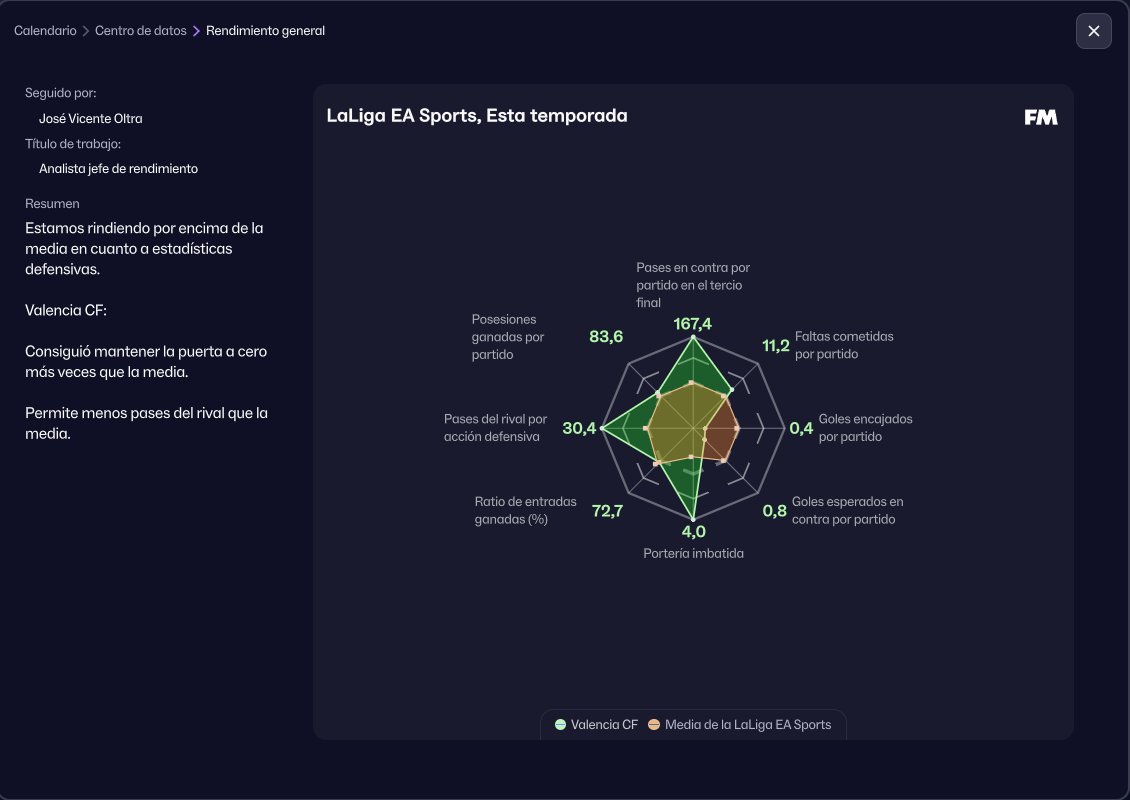Toggle Media de la LaLiga EA Sports legend
This screenshot has height=800, width=1130.
[x=739, y=724]
